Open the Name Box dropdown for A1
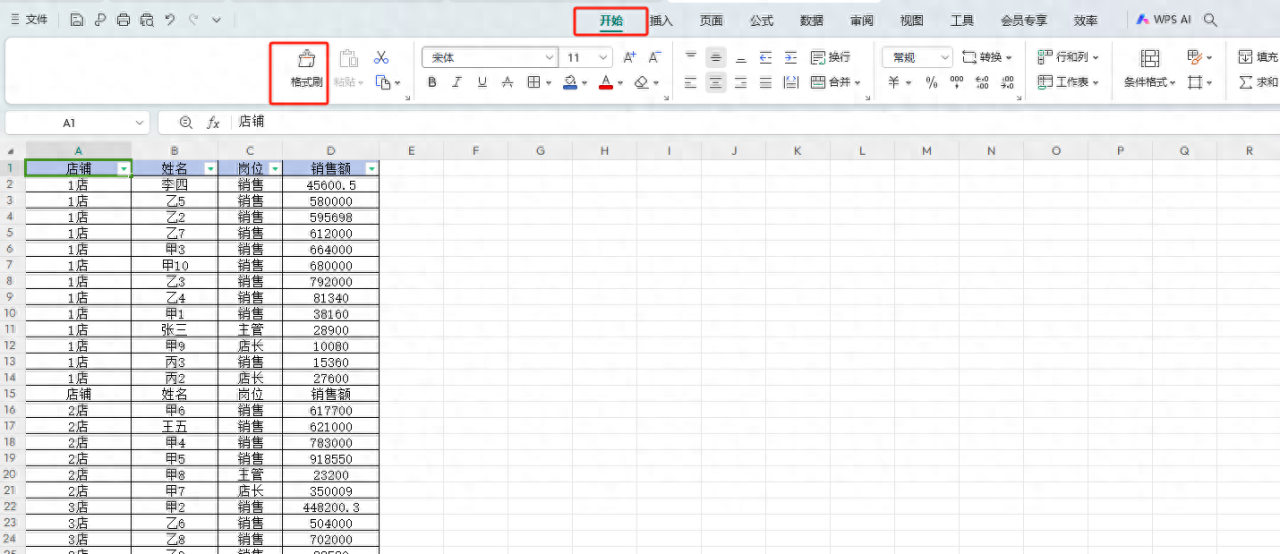 click(140, 122)
